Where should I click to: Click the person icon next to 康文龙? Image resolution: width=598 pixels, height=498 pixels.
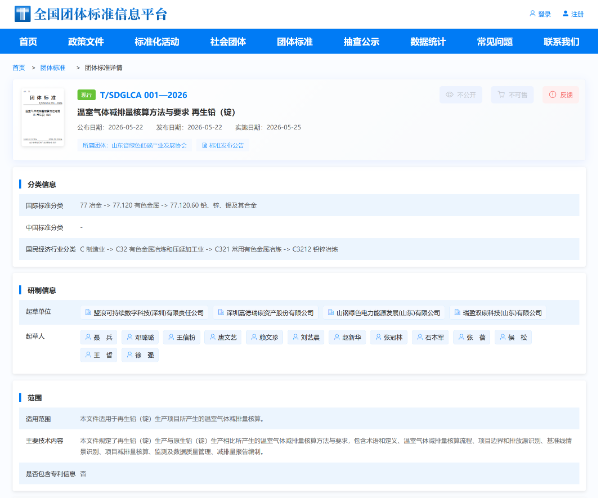(x=212, y=337)
